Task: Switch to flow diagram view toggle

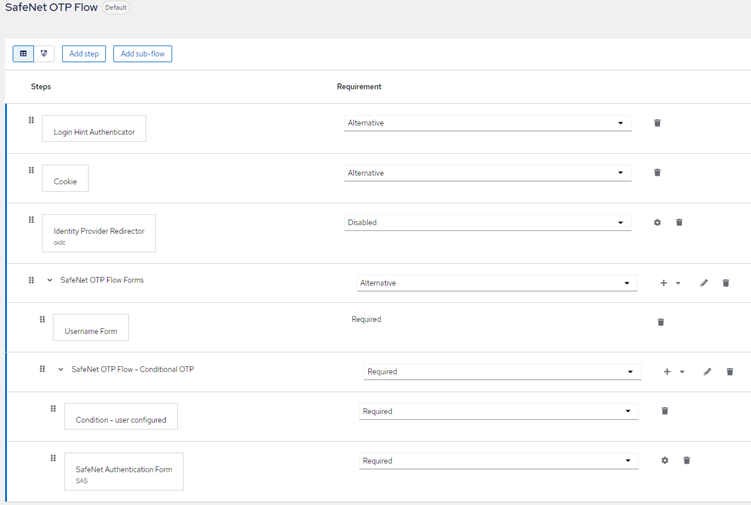Action: [44, 53]
